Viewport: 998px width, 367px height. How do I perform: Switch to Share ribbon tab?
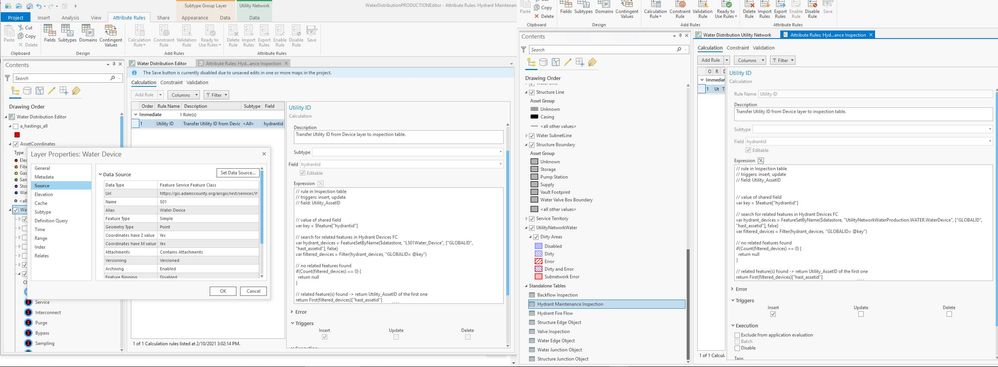coord(164,18)
